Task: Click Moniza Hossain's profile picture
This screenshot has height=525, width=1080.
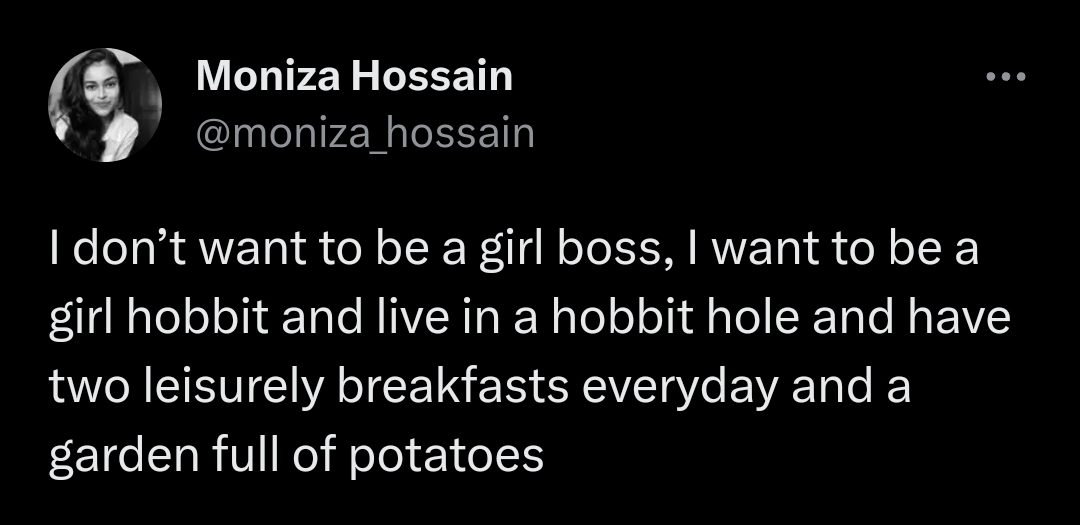Action: (x=105, y=104)
